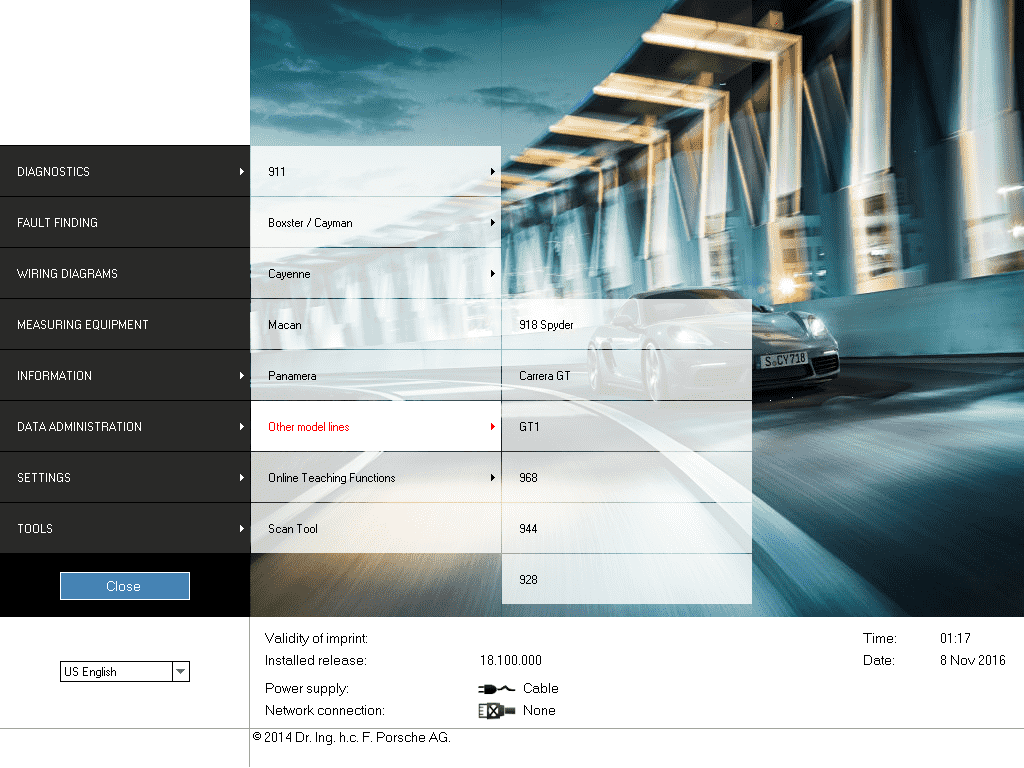Screen dimensions: 1024x768
Task: Select Data Administration menu item
Action: coord(125,427)
